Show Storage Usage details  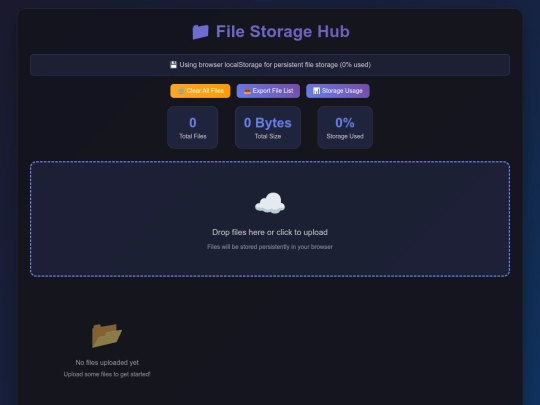tap(338, 91)
